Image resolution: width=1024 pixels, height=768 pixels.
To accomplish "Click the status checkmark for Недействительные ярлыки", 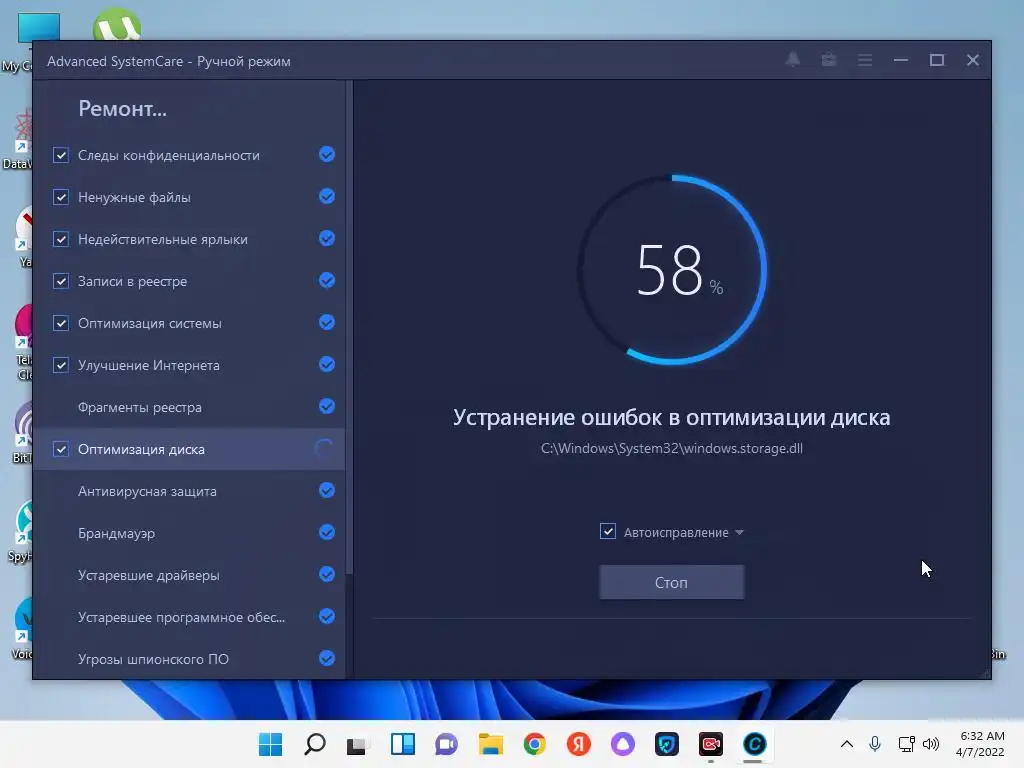I will [327, 238].
